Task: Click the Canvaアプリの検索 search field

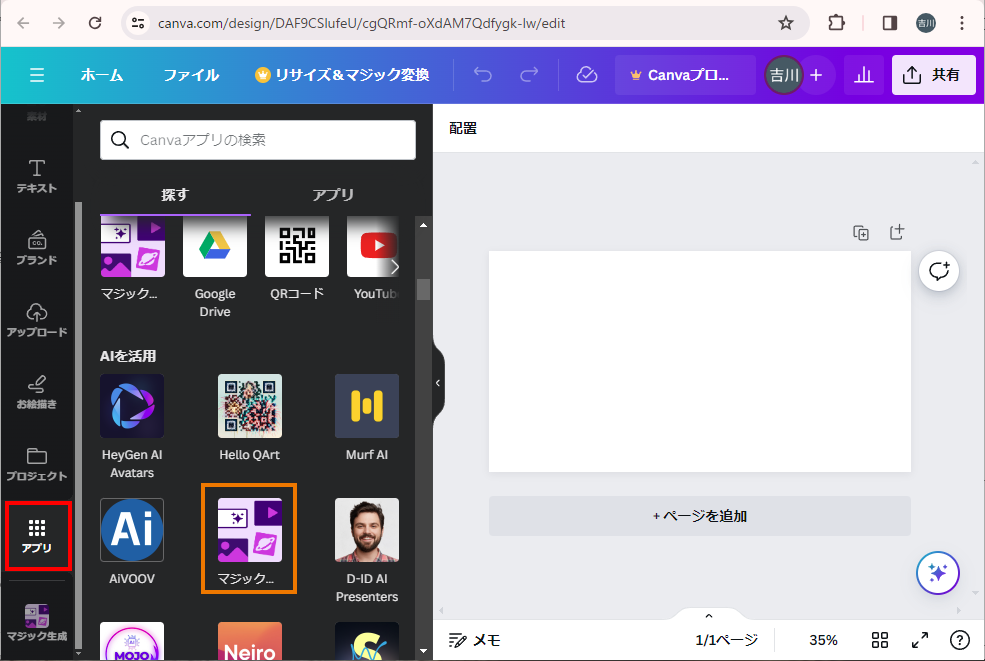Action: [258, 140]
